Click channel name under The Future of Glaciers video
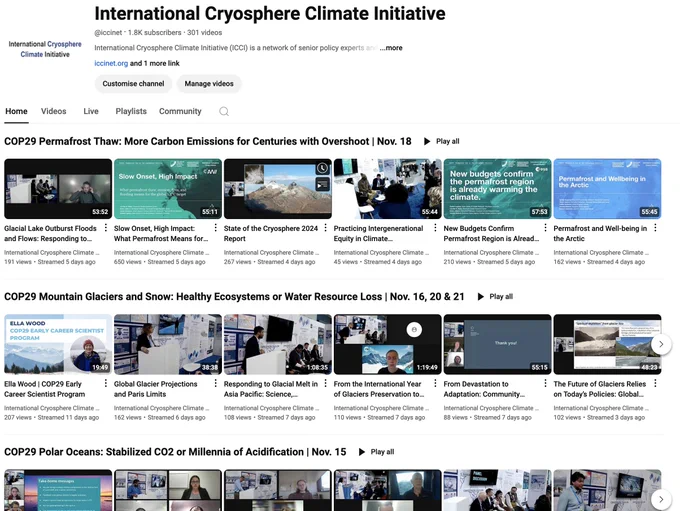680x511 pixels. 601,408
